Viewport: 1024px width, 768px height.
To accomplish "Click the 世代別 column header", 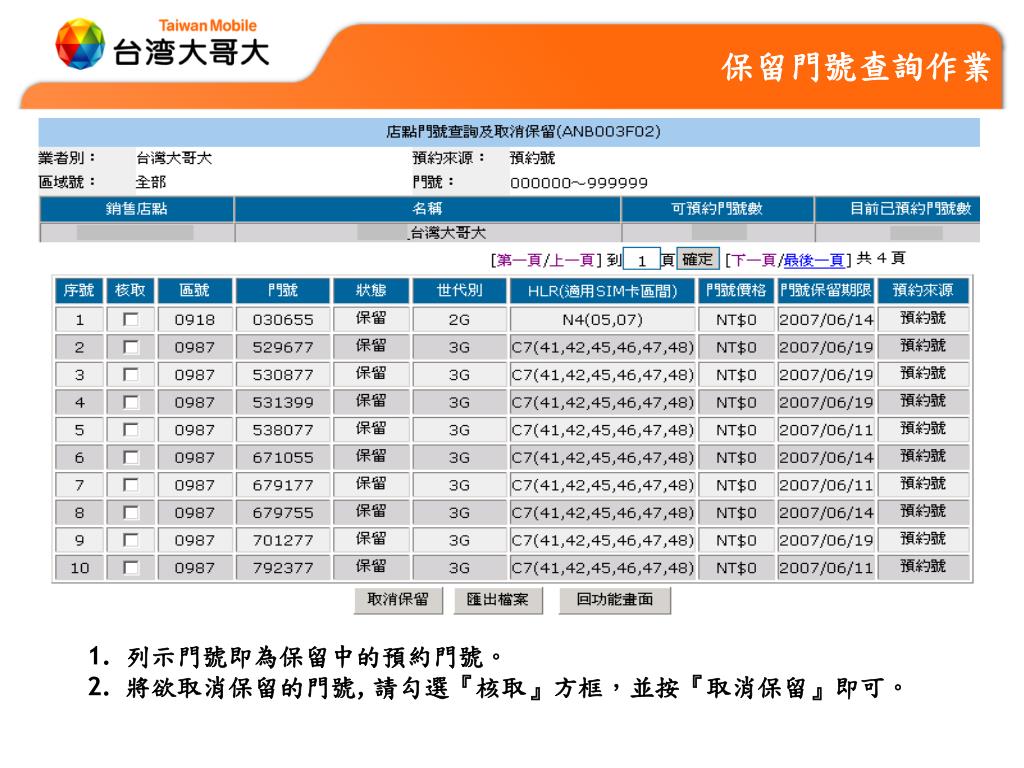I will click(x=459, y=291).
